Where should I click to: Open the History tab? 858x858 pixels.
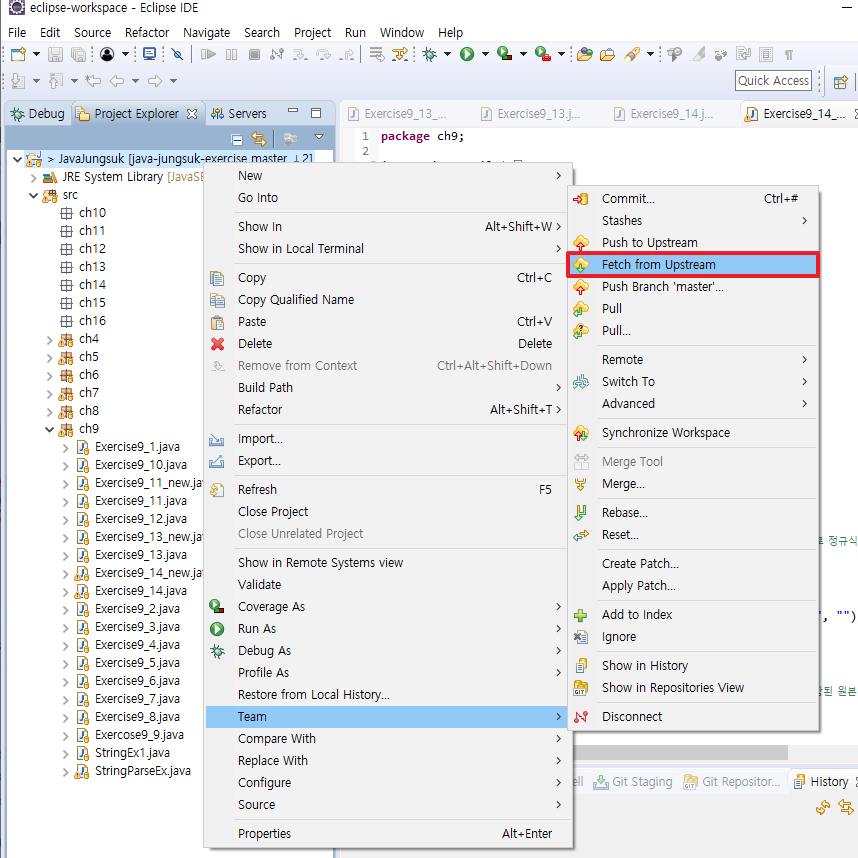(821, 781)
